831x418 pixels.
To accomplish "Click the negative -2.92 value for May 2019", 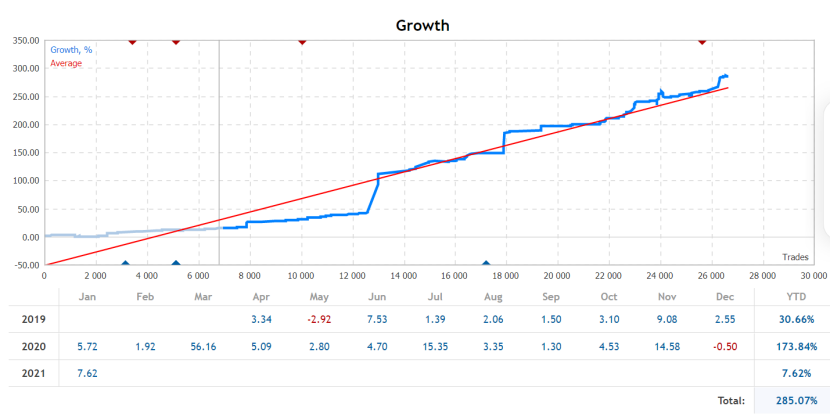I will pos(319,319).
